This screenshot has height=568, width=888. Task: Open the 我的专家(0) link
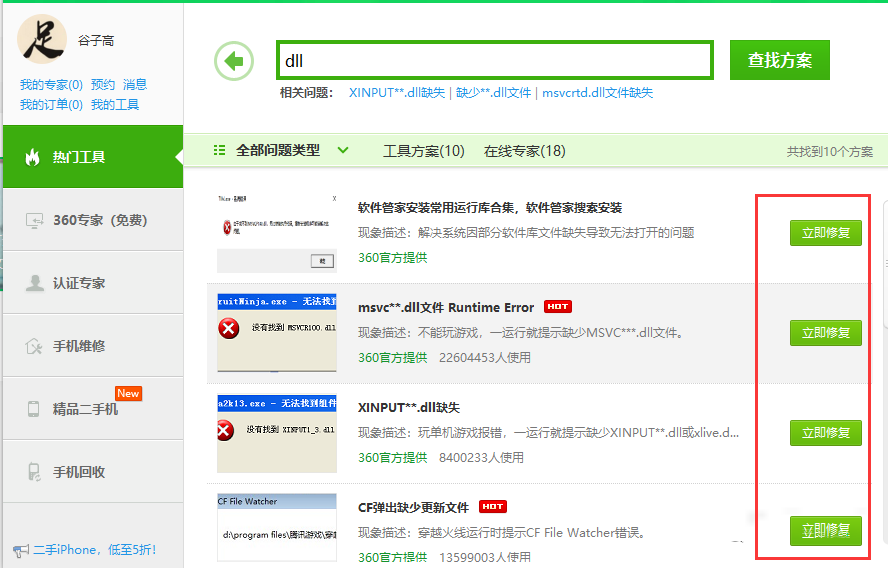(x=52, y=85)
